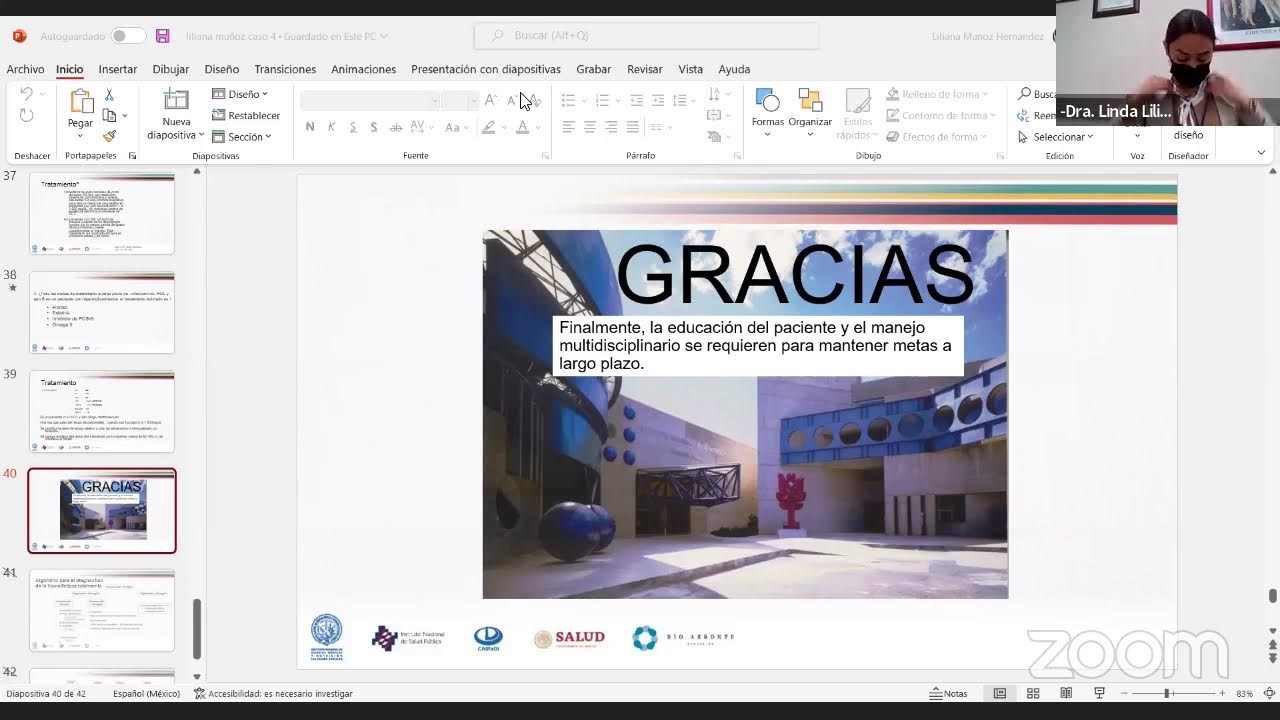Image resolution: width=1280 pixels, height=720 pixels.
Task: Click the Cut scissors icon
Action: point(109,94)
